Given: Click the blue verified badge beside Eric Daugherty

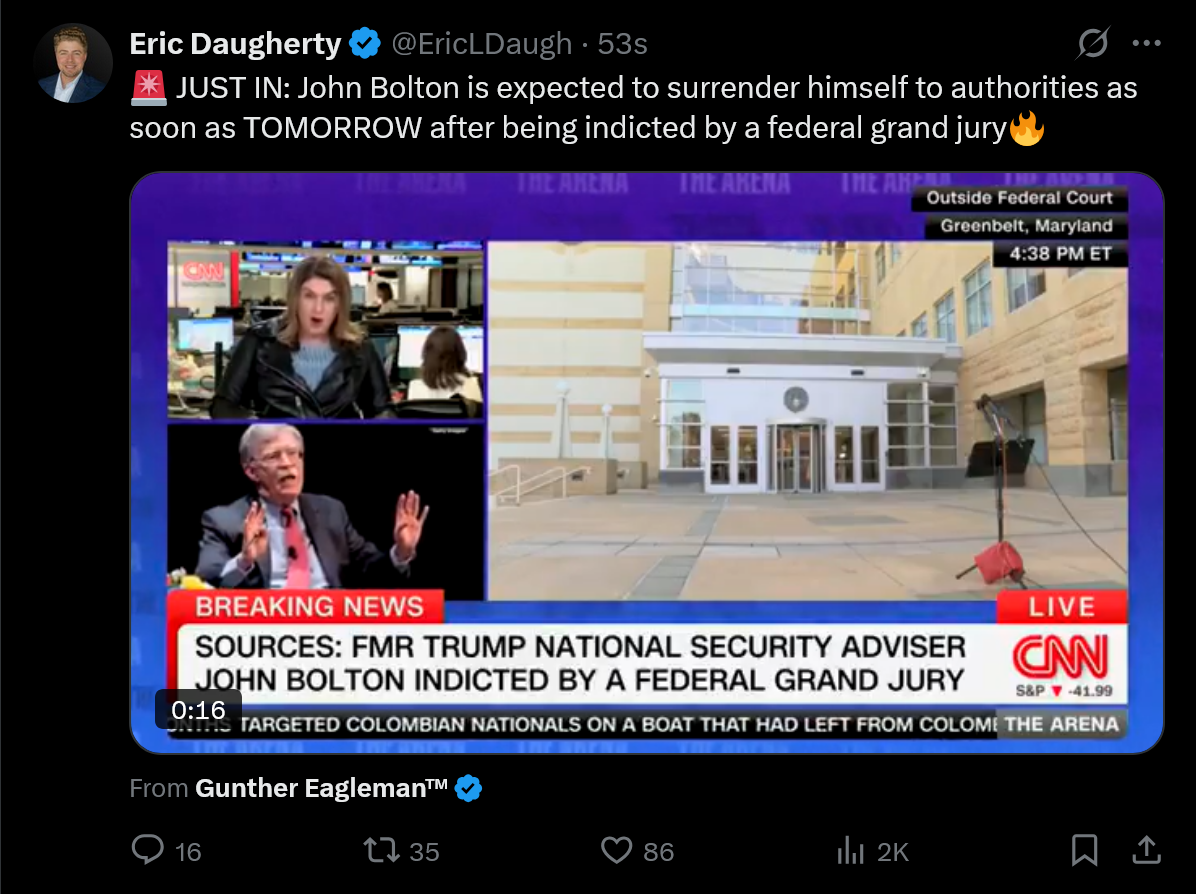Looking at the screenshot, I should 365,43.
